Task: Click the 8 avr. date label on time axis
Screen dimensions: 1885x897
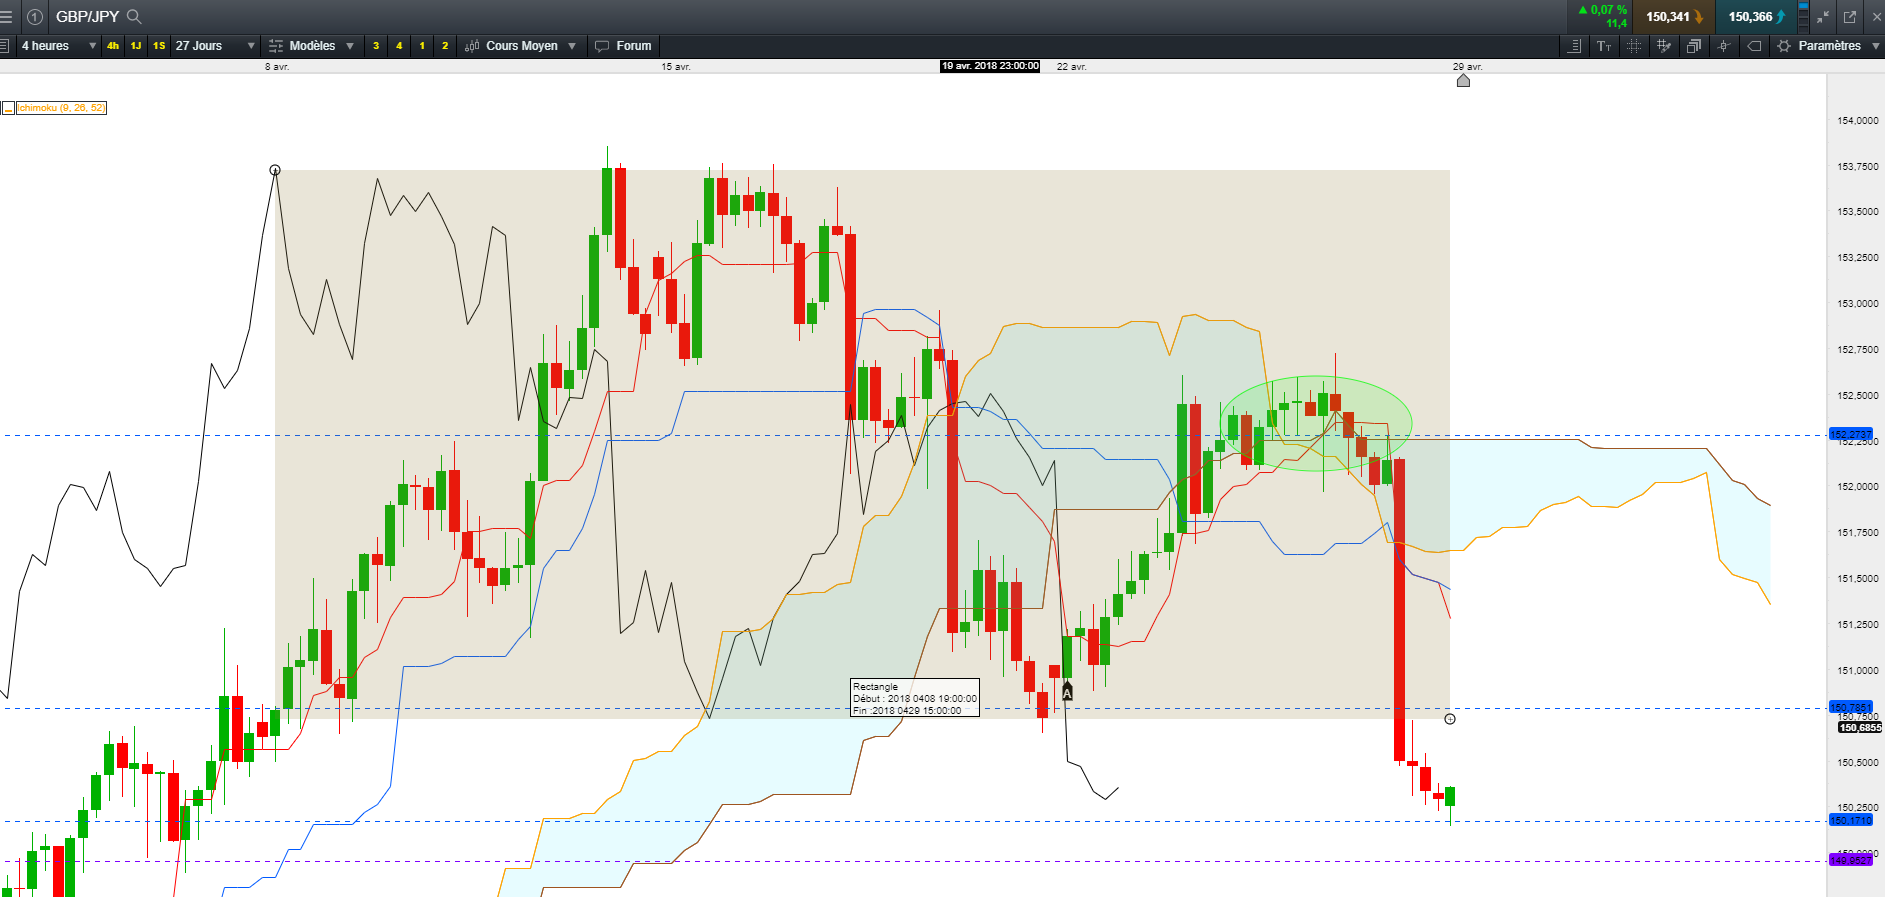Action: (x=277, y=67)
